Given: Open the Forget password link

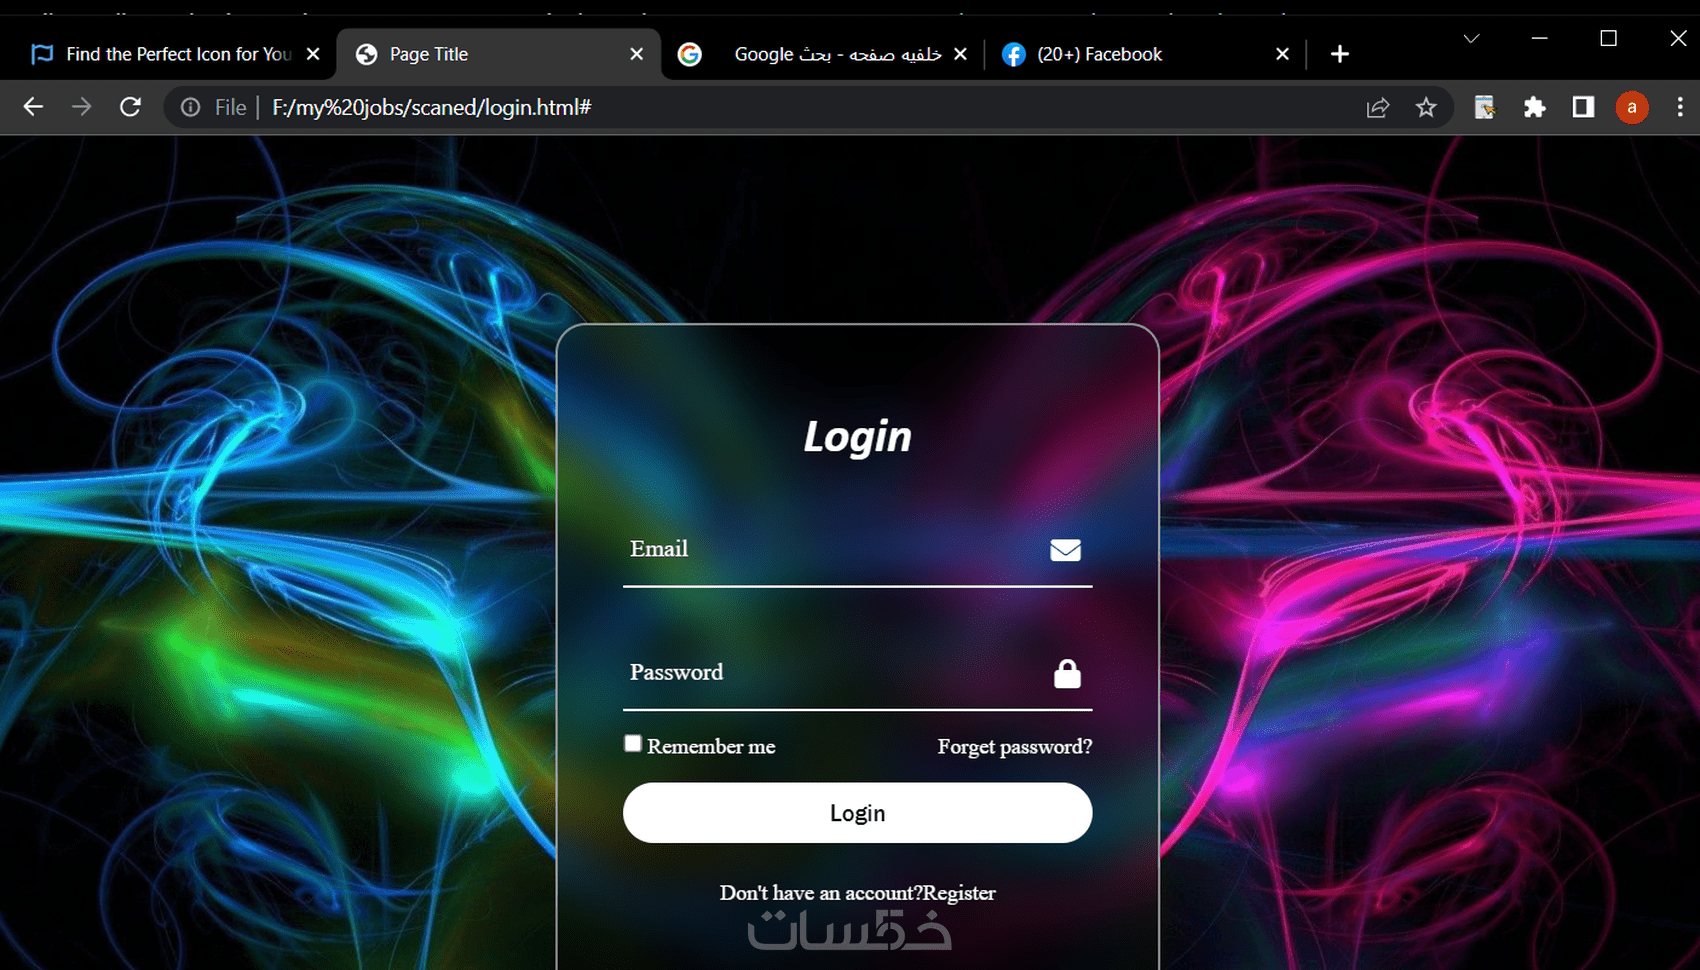Looking at the screenshot, I should tap(1013, 746).
